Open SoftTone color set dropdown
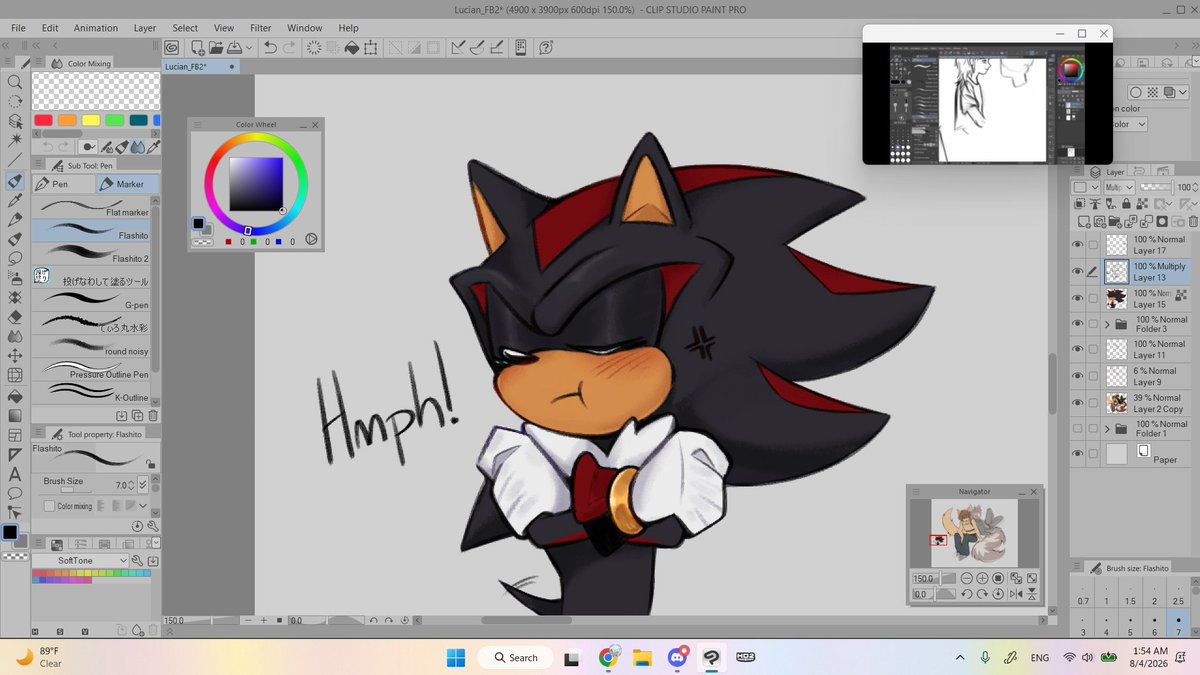The height and width of the screenshot is (675, 1200). pyautogui.click(x=80, y=561)
